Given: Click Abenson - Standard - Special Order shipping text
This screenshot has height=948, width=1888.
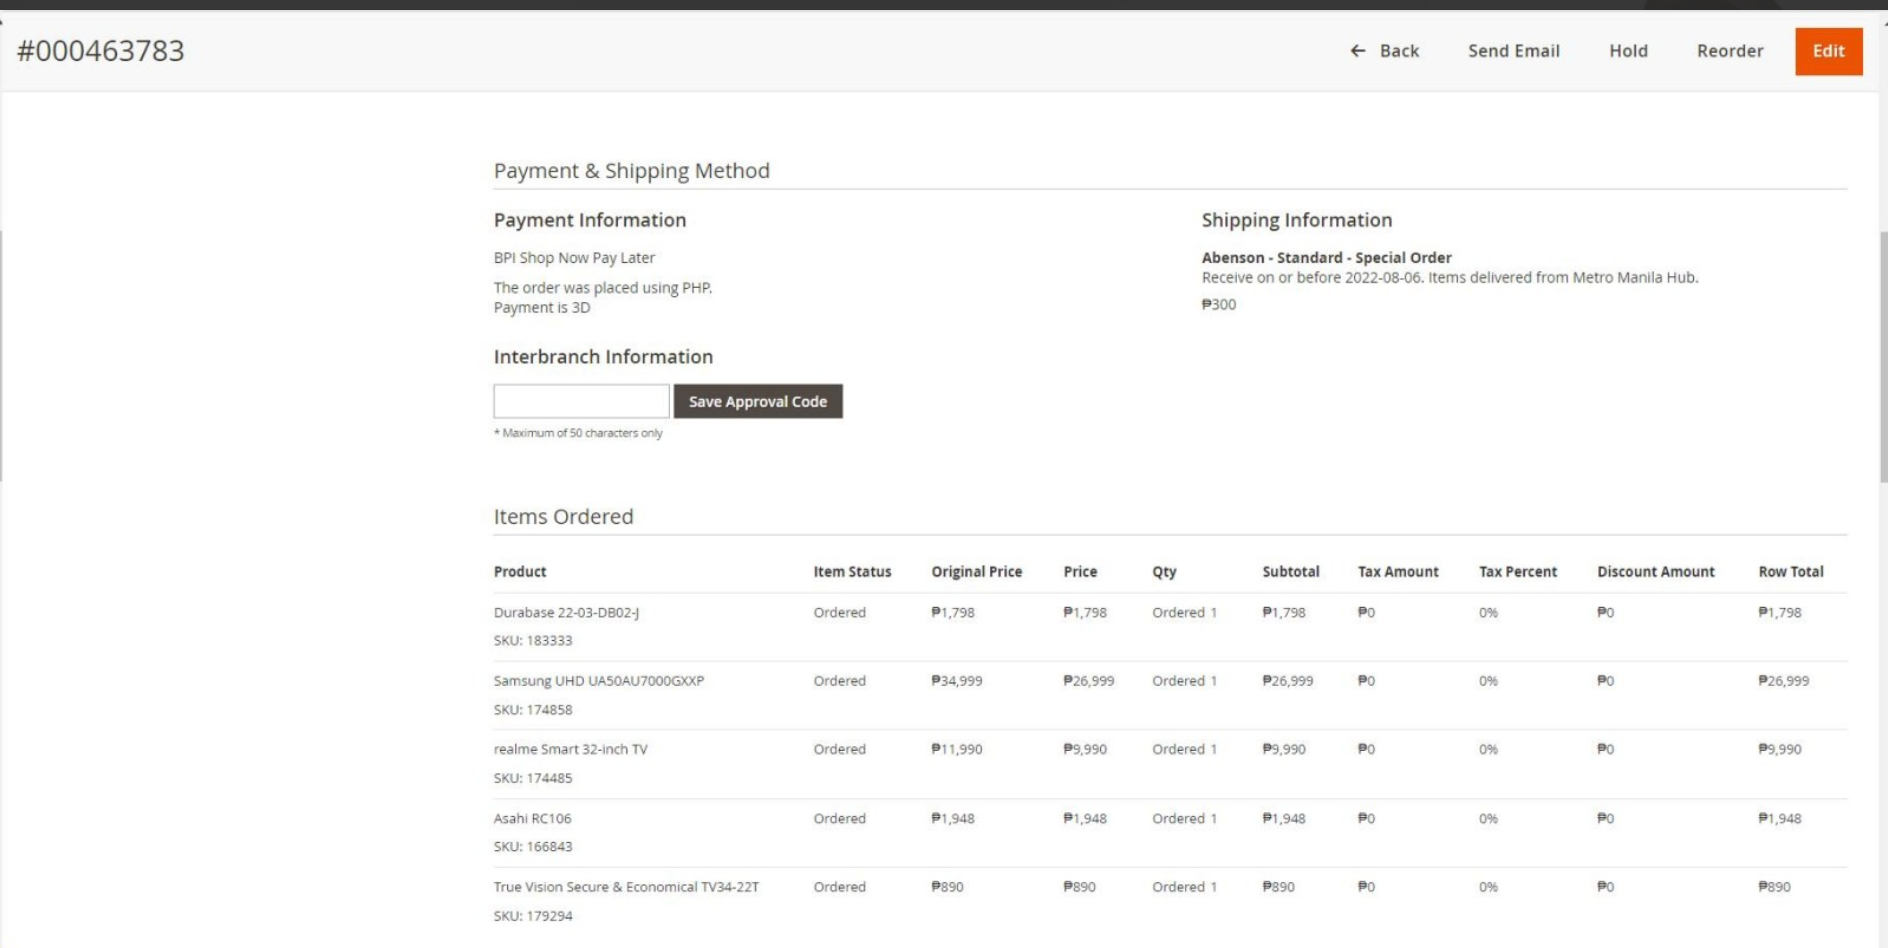Looking at the screenshot, I should click(x=1326, y=258).
